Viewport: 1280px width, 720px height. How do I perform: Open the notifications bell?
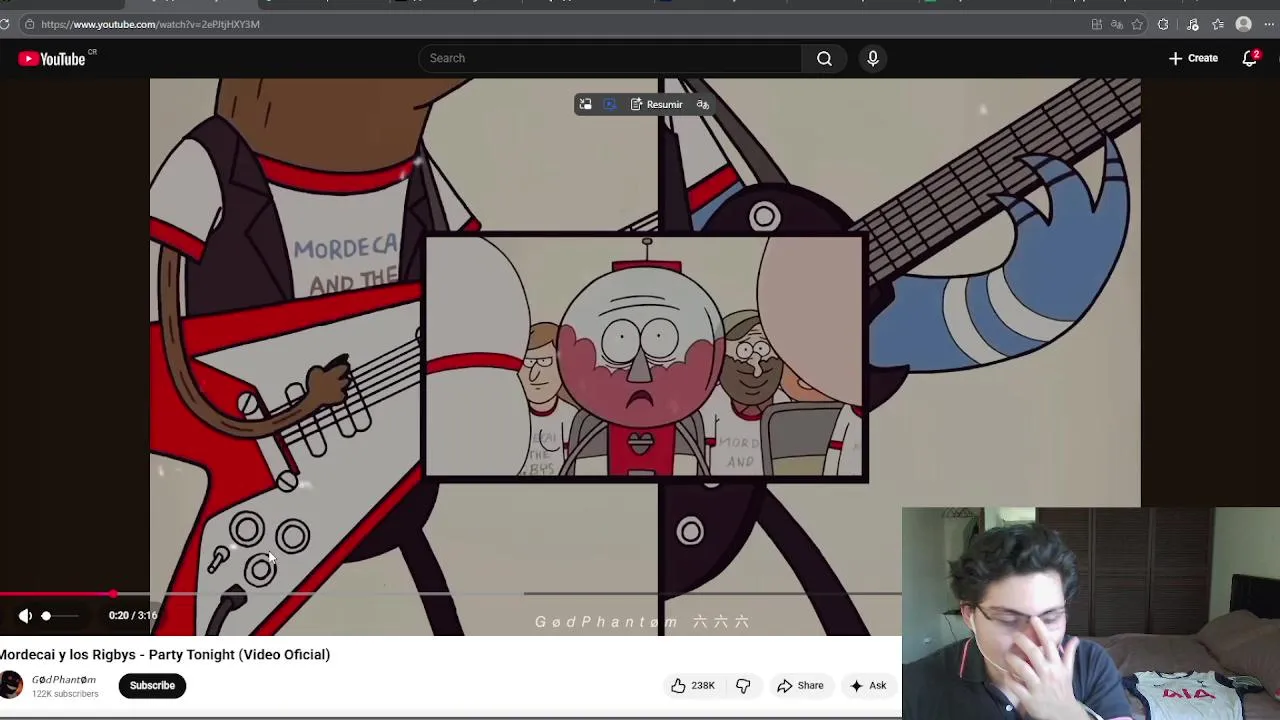point(1249,58)
